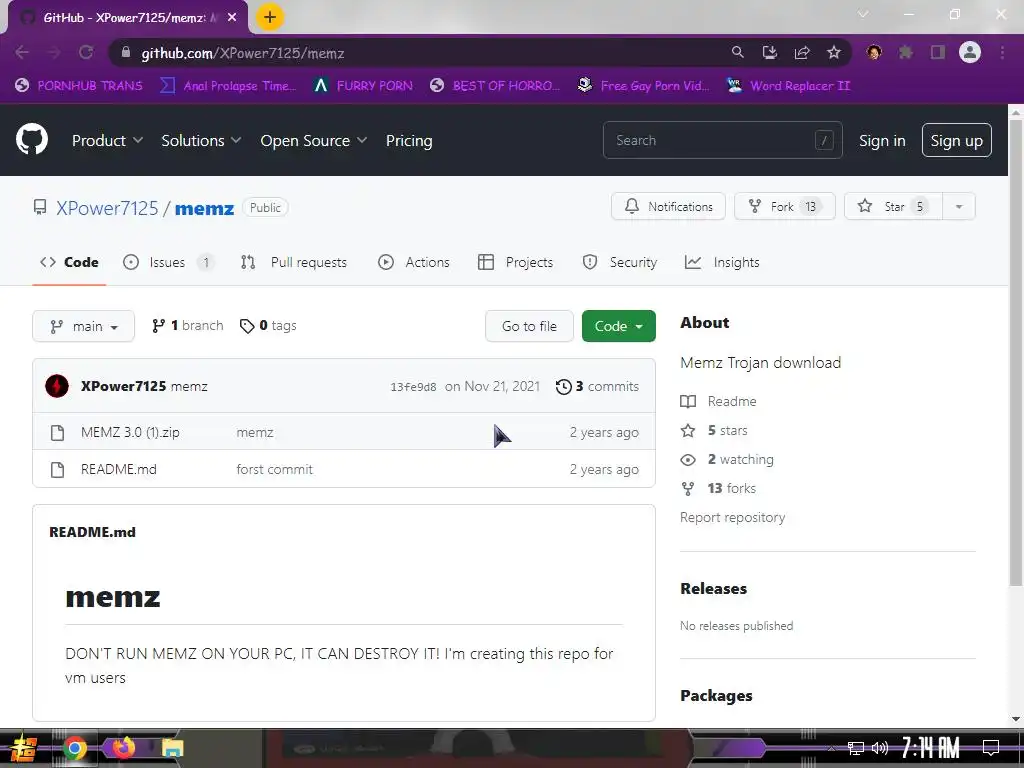
Task: Click the Notifications button
Action: click(x=668, y=206)
